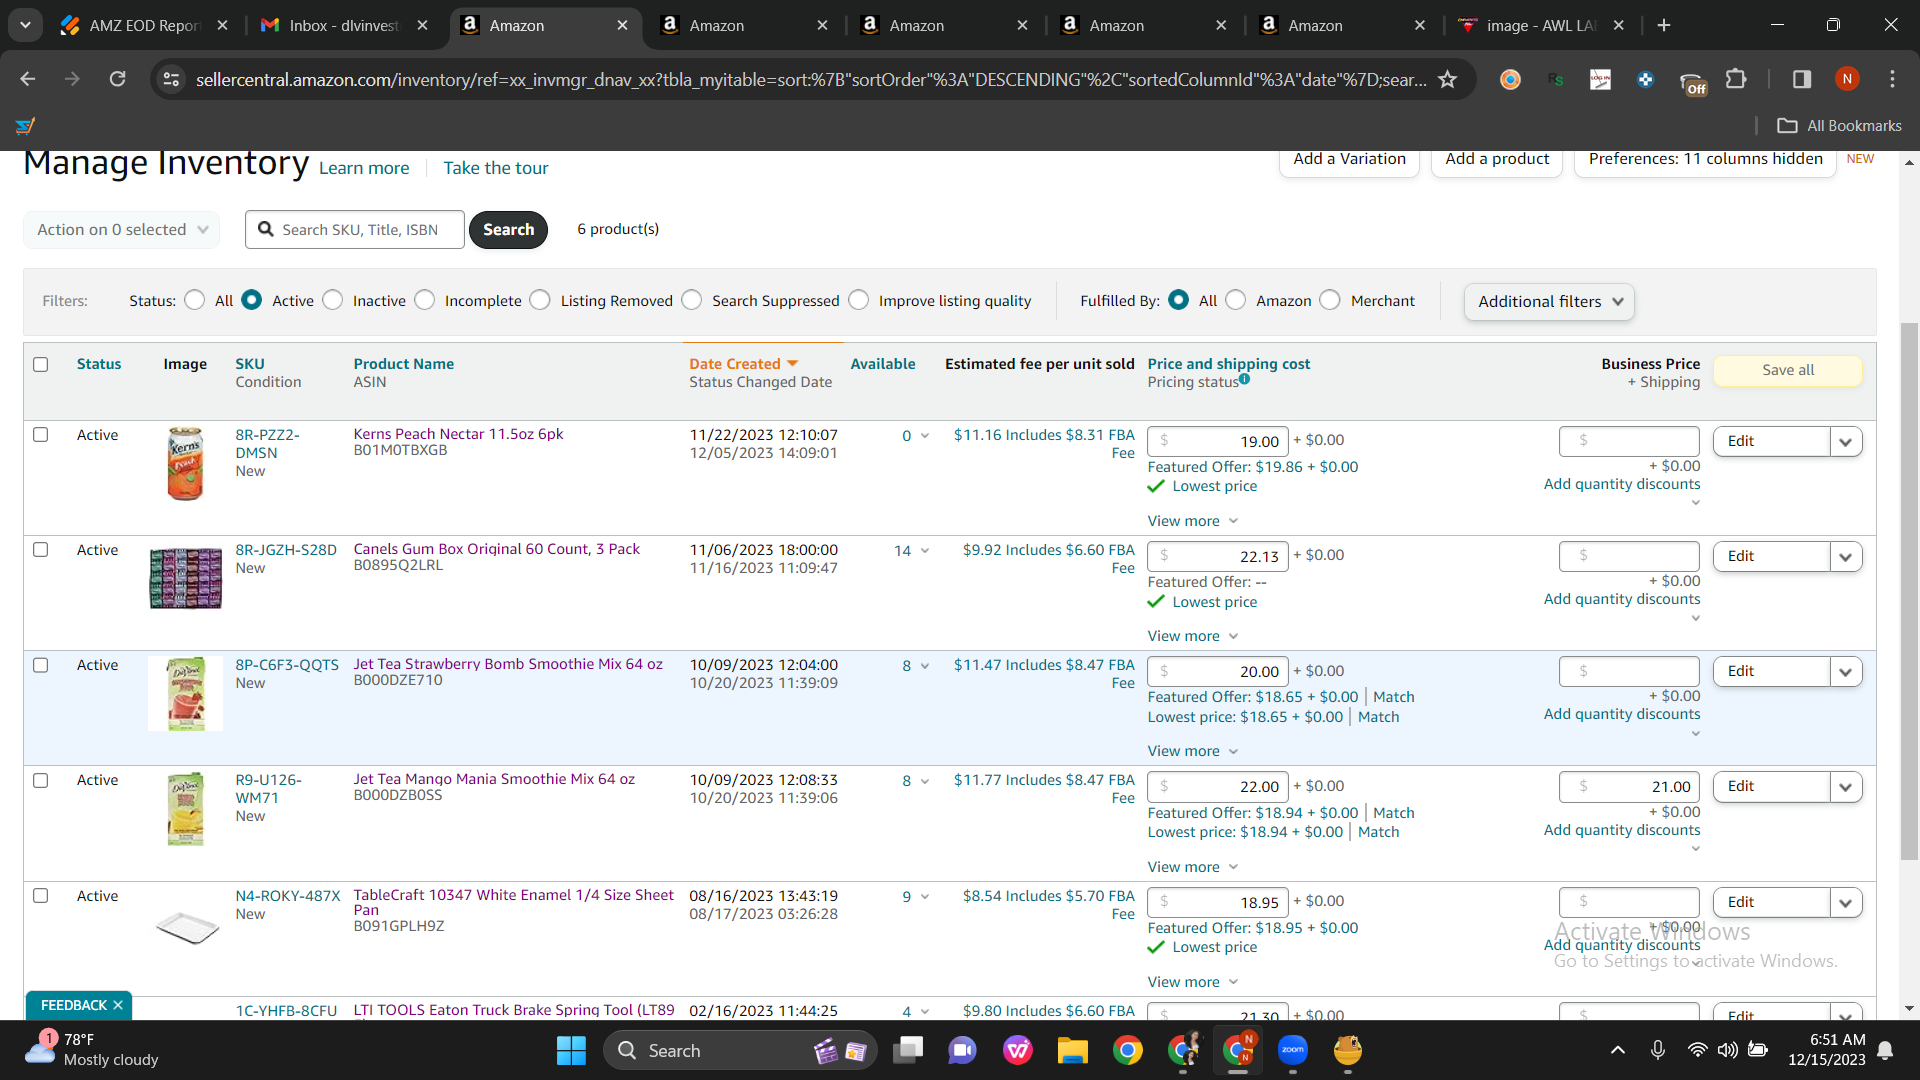Click Add a product button
This screenshot has height=1080, width=1920.
coord(1497,159)
